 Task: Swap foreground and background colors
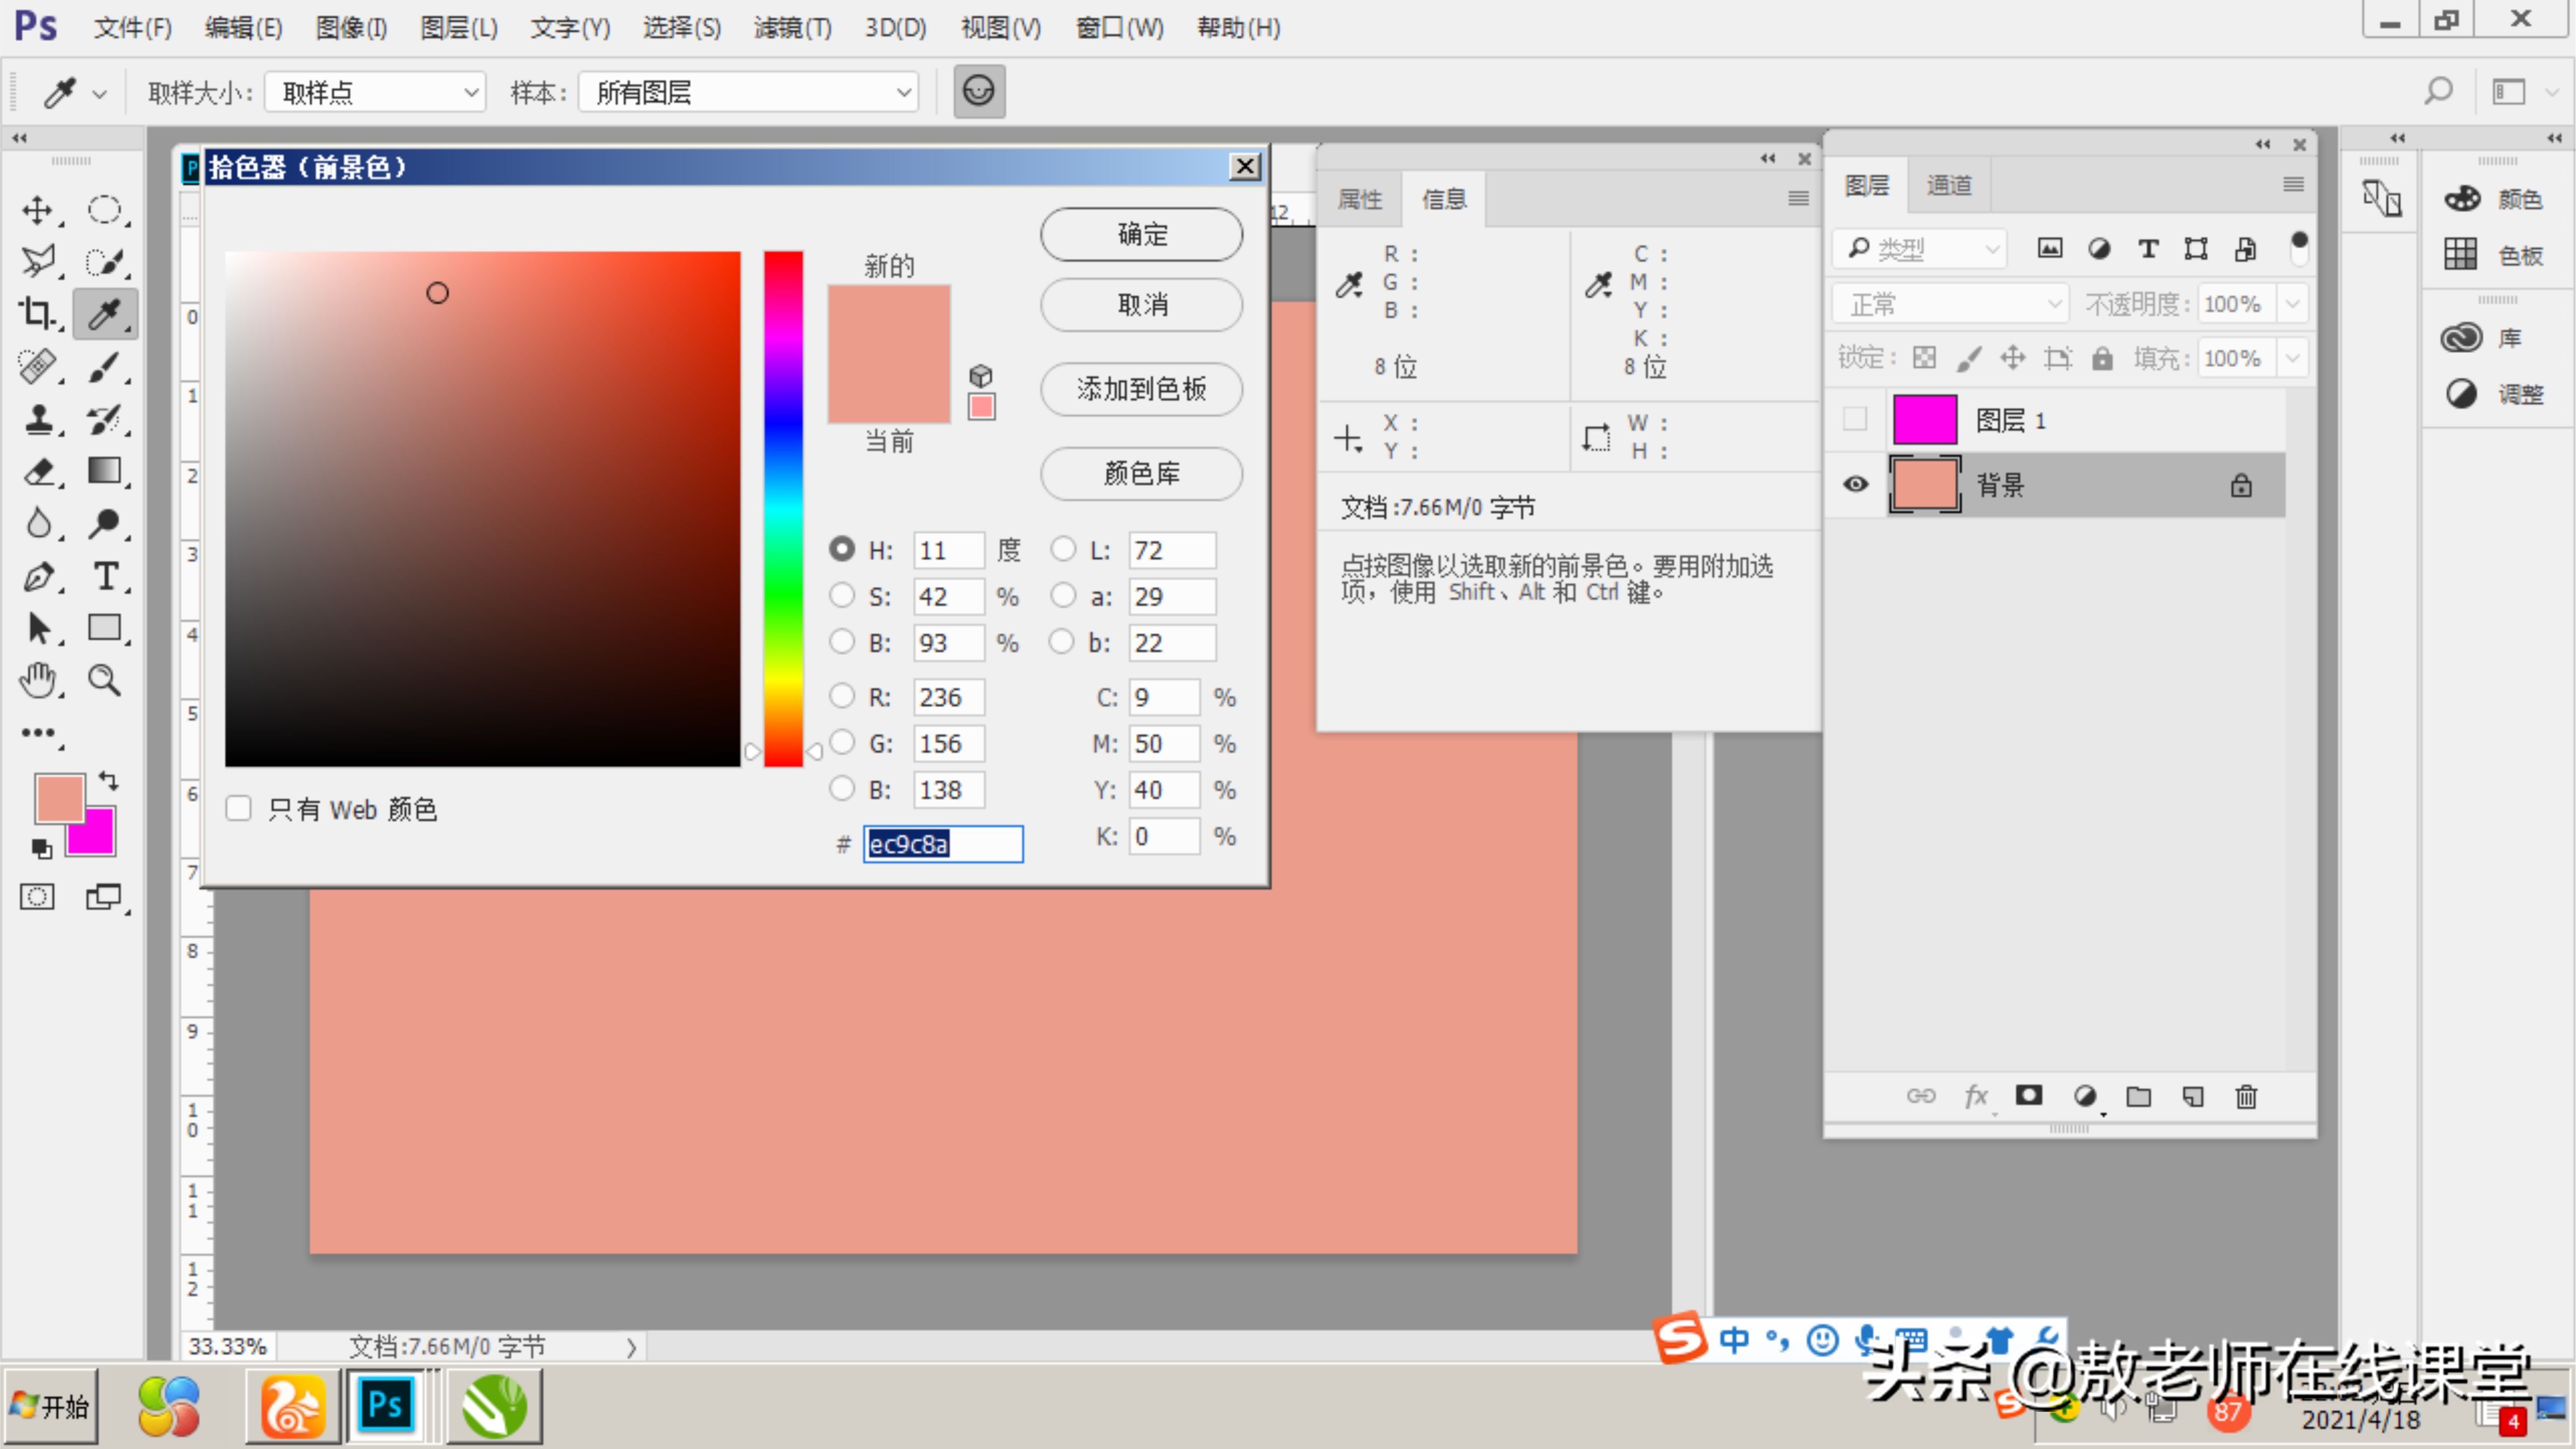point(109,781)
